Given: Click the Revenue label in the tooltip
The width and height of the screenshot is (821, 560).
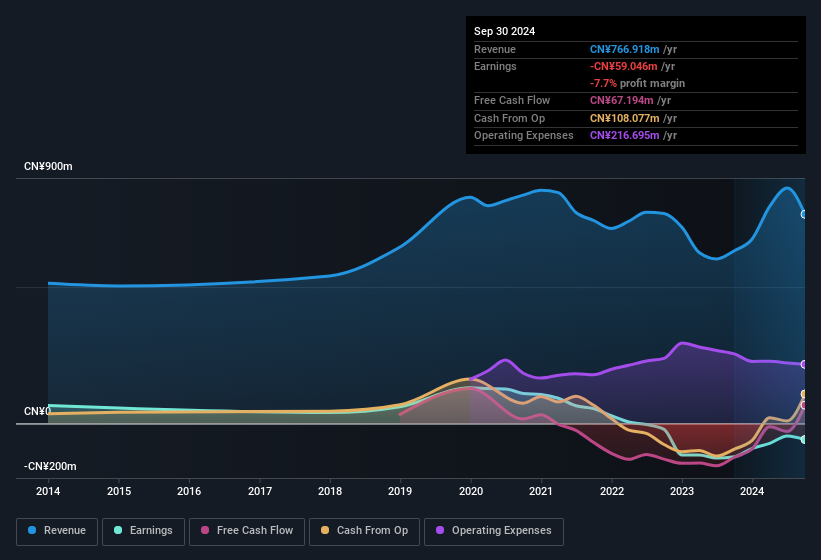Looking at the screenshot, I should click(495, 49).
